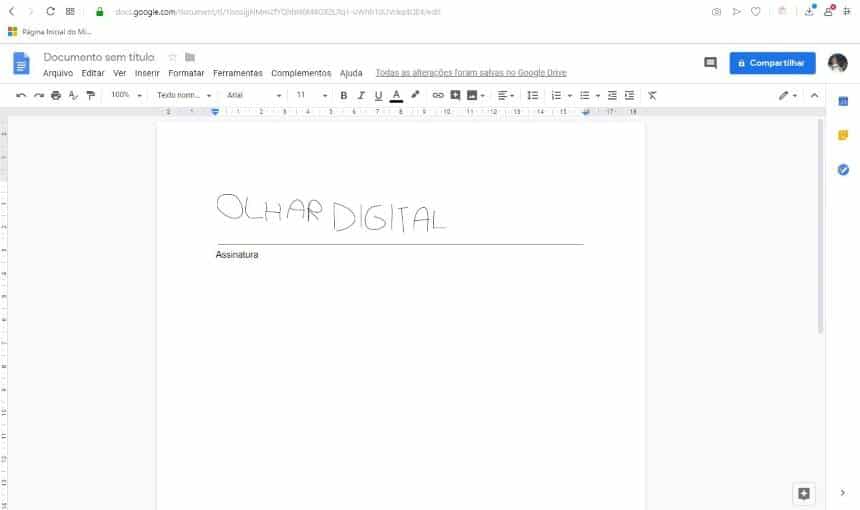Open paragraph style dropdown
860x510 pixels.
(x=184, y=95)
